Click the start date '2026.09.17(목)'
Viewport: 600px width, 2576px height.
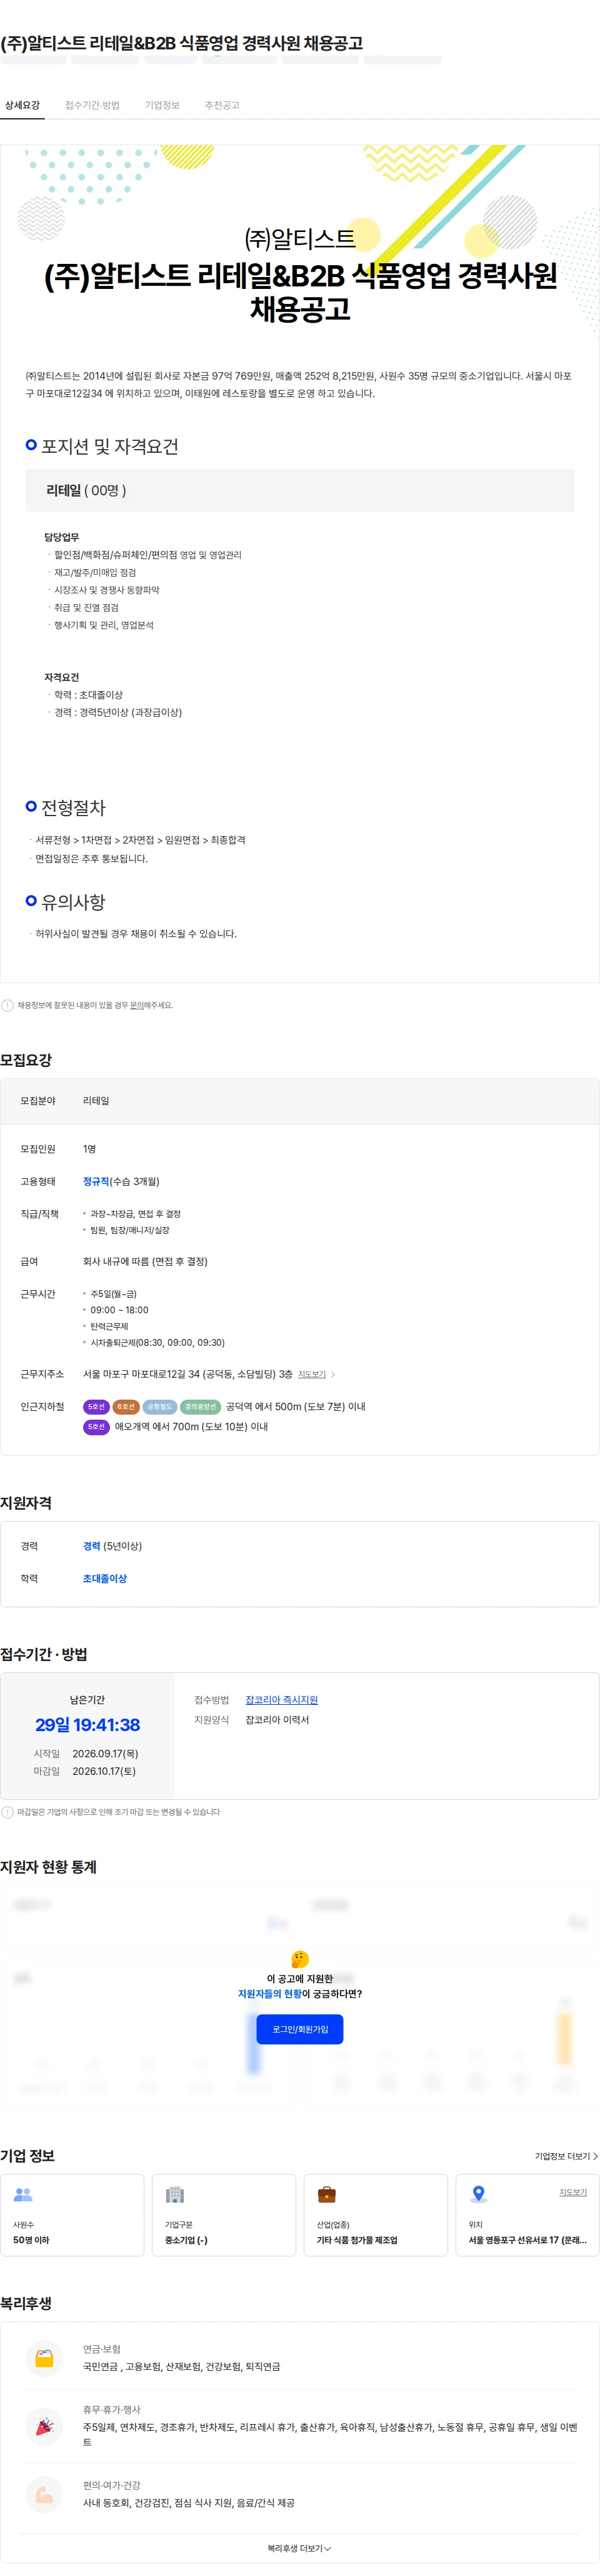[x=105, y=1753]
